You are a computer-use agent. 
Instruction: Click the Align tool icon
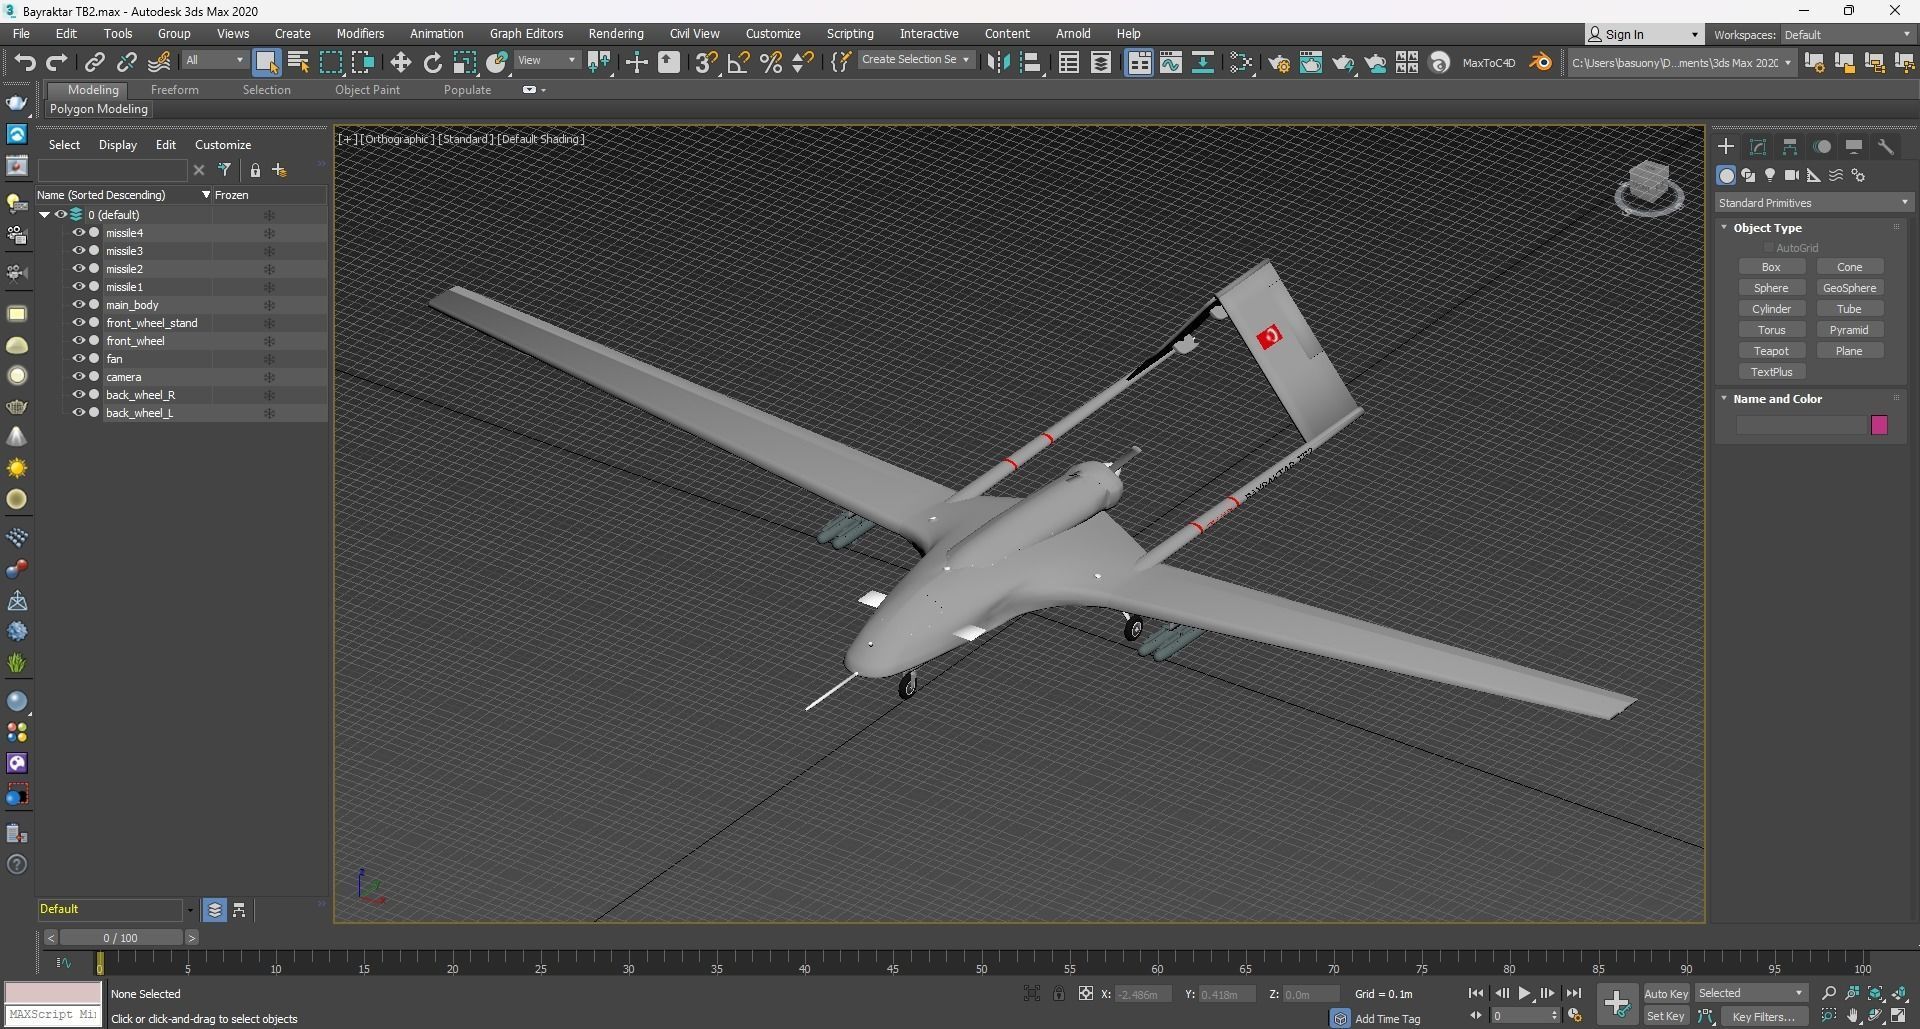(1031, 62)
